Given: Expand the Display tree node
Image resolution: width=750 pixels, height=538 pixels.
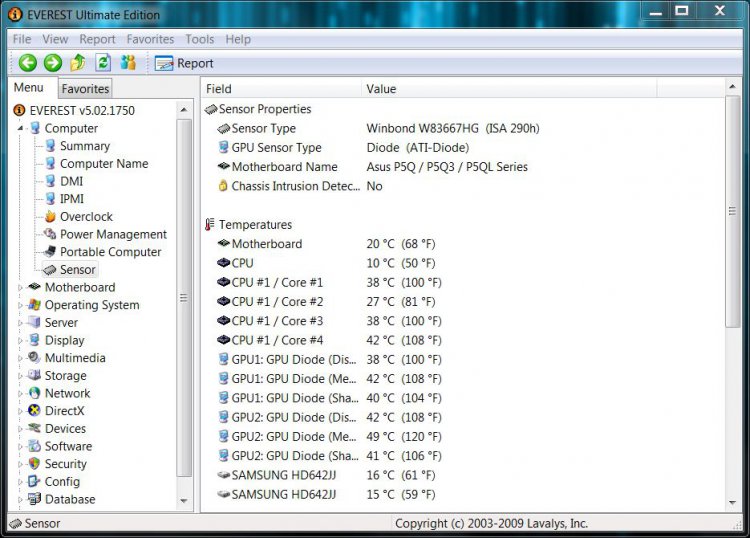Looking at the screenshot, I should (x=20, y=340).
